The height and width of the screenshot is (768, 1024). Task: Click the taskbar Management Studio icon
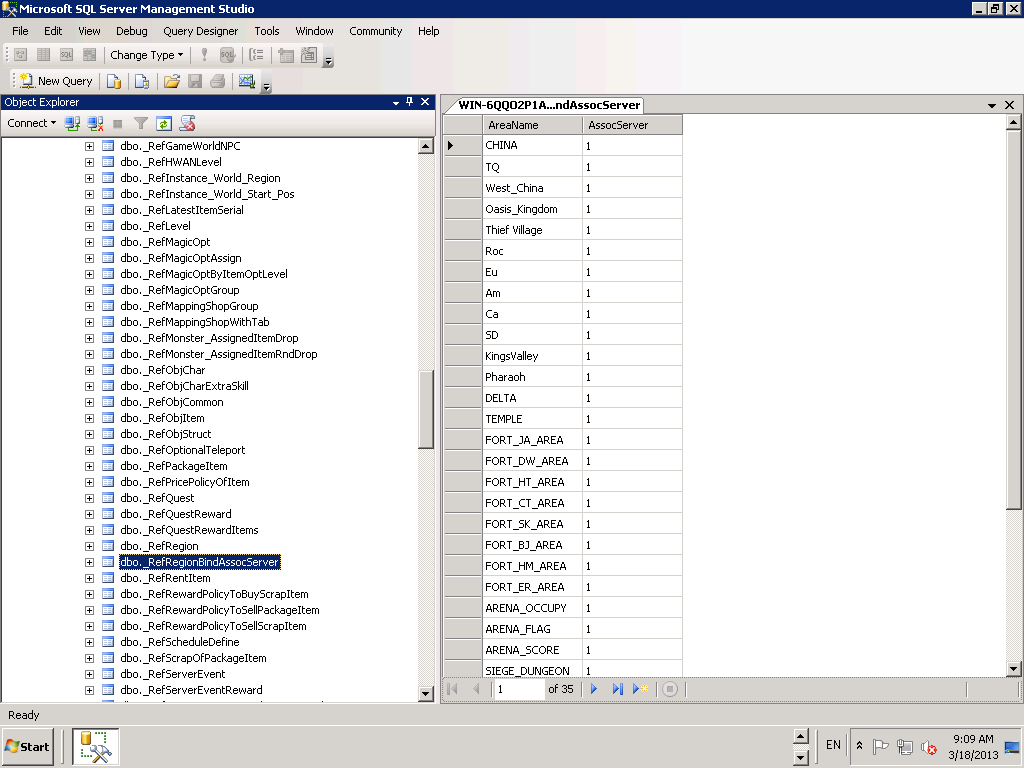tap(95, 746)
